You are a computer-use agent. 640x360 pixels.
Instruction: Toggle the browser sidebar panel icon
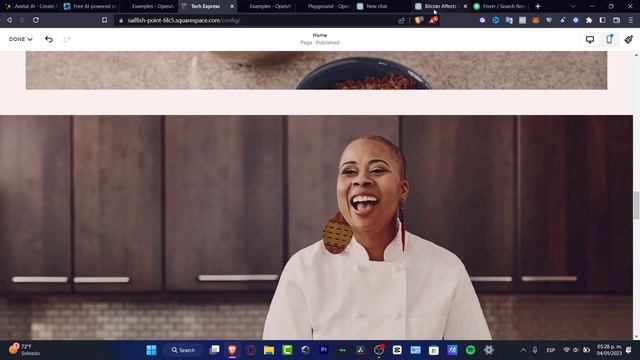click(602, 20)
